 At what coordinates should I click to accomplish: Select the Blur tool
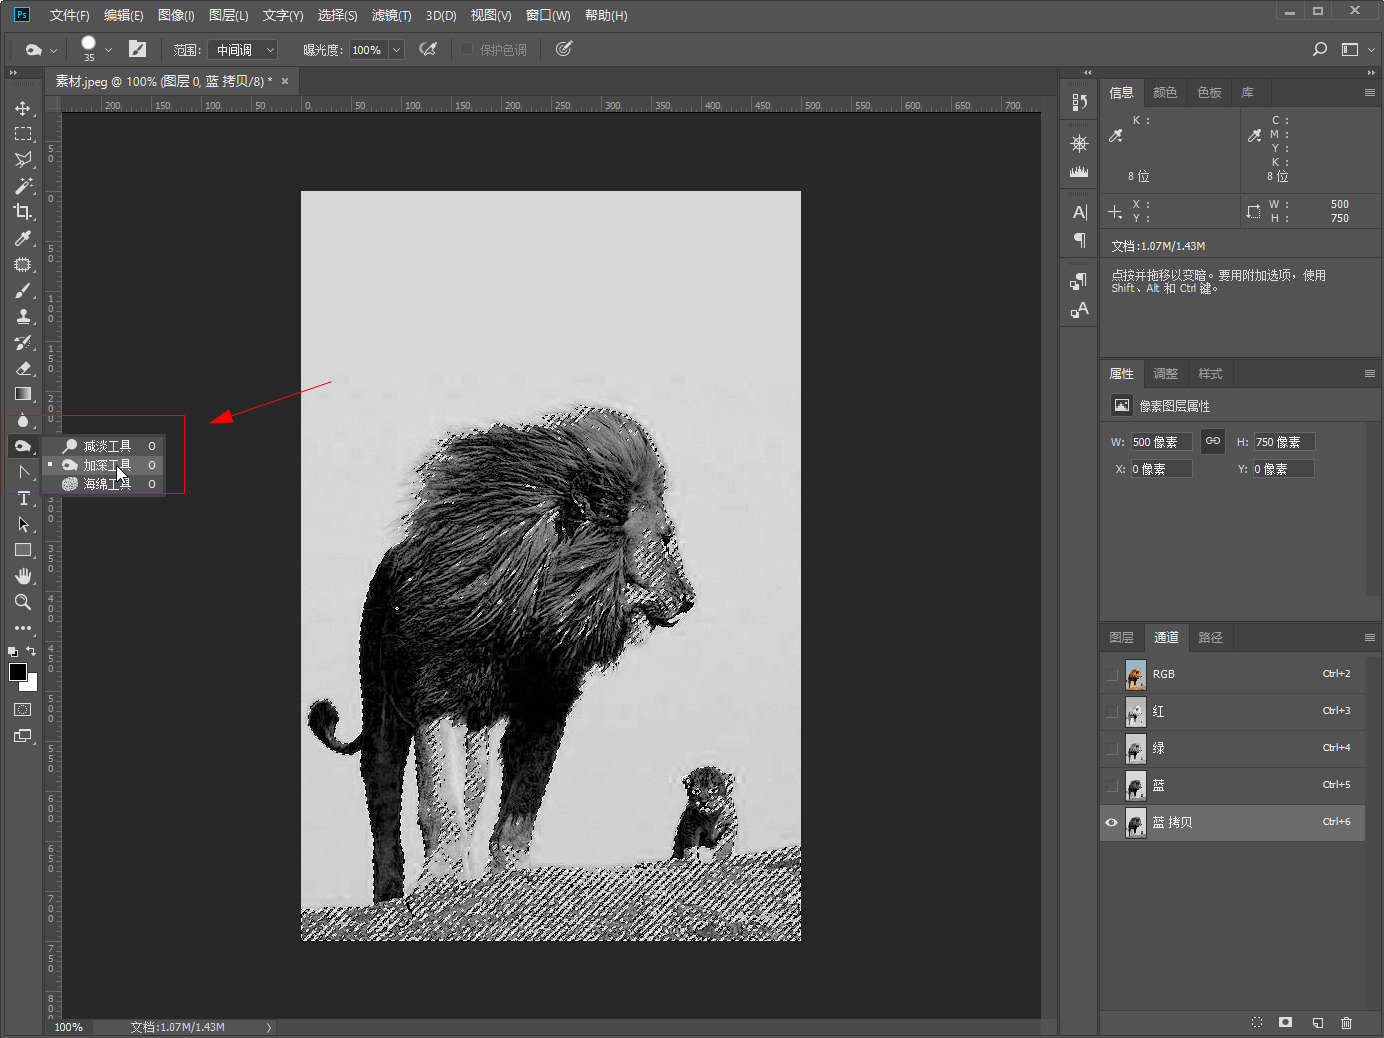[23, 420]
